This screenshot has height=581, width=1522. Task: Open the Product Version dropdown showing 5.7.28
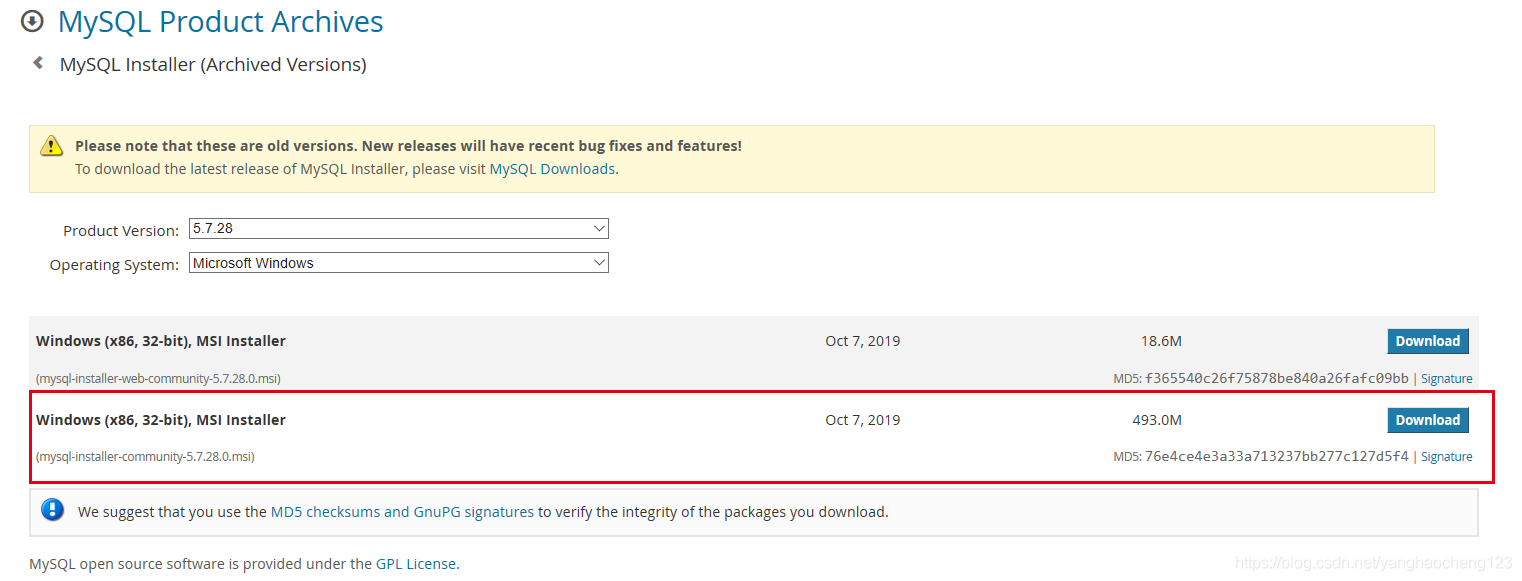[399, 229]
